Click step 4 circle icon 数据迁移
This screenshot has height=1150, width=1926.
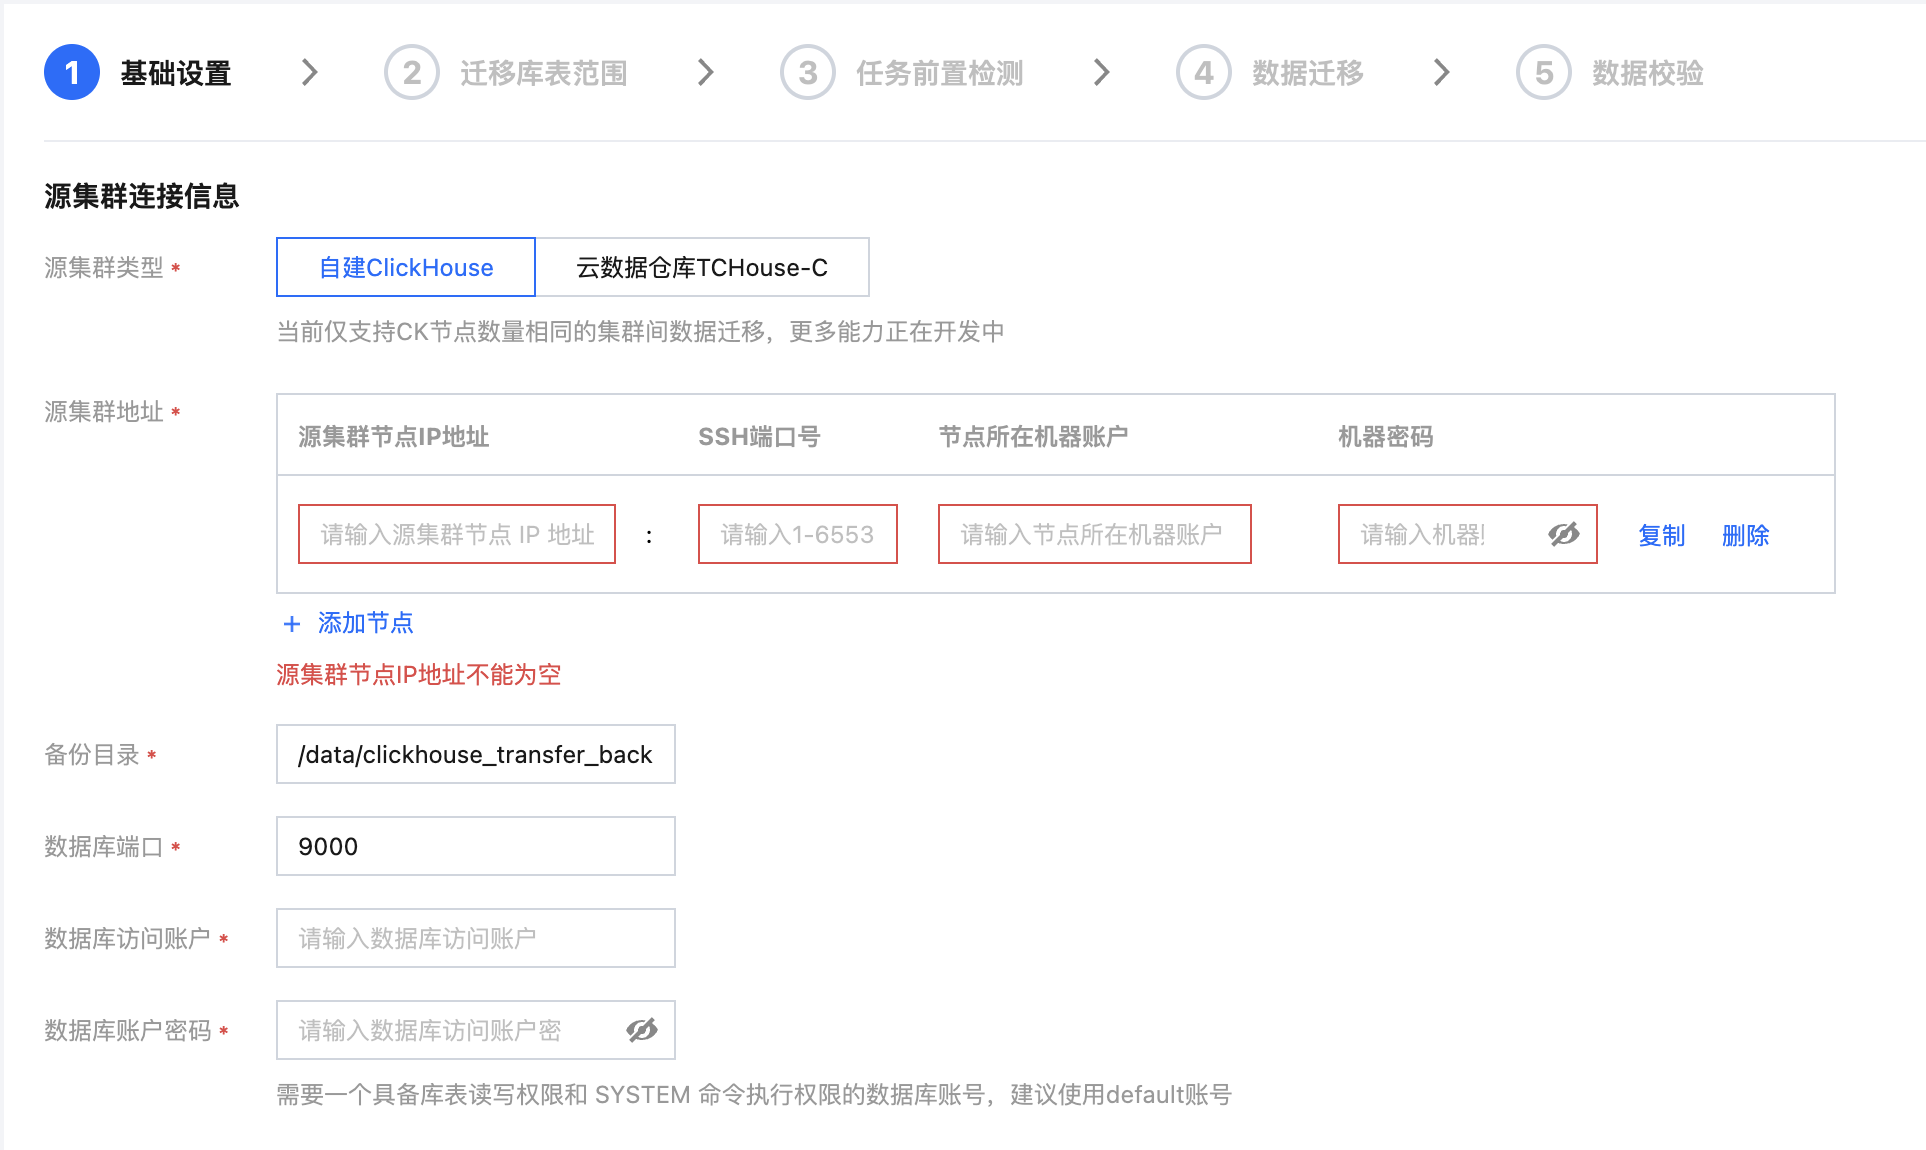click(x=1203, y=73)
